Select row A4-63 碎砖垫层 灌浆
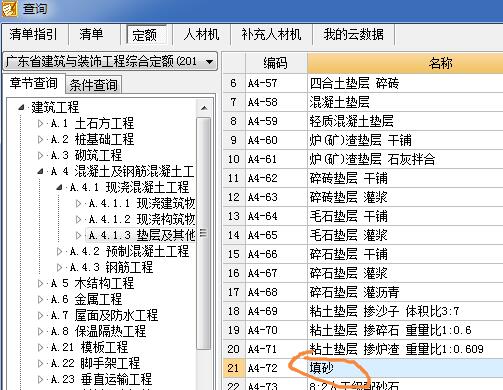This screenshot has height=390, width=503. click(363, 197)
